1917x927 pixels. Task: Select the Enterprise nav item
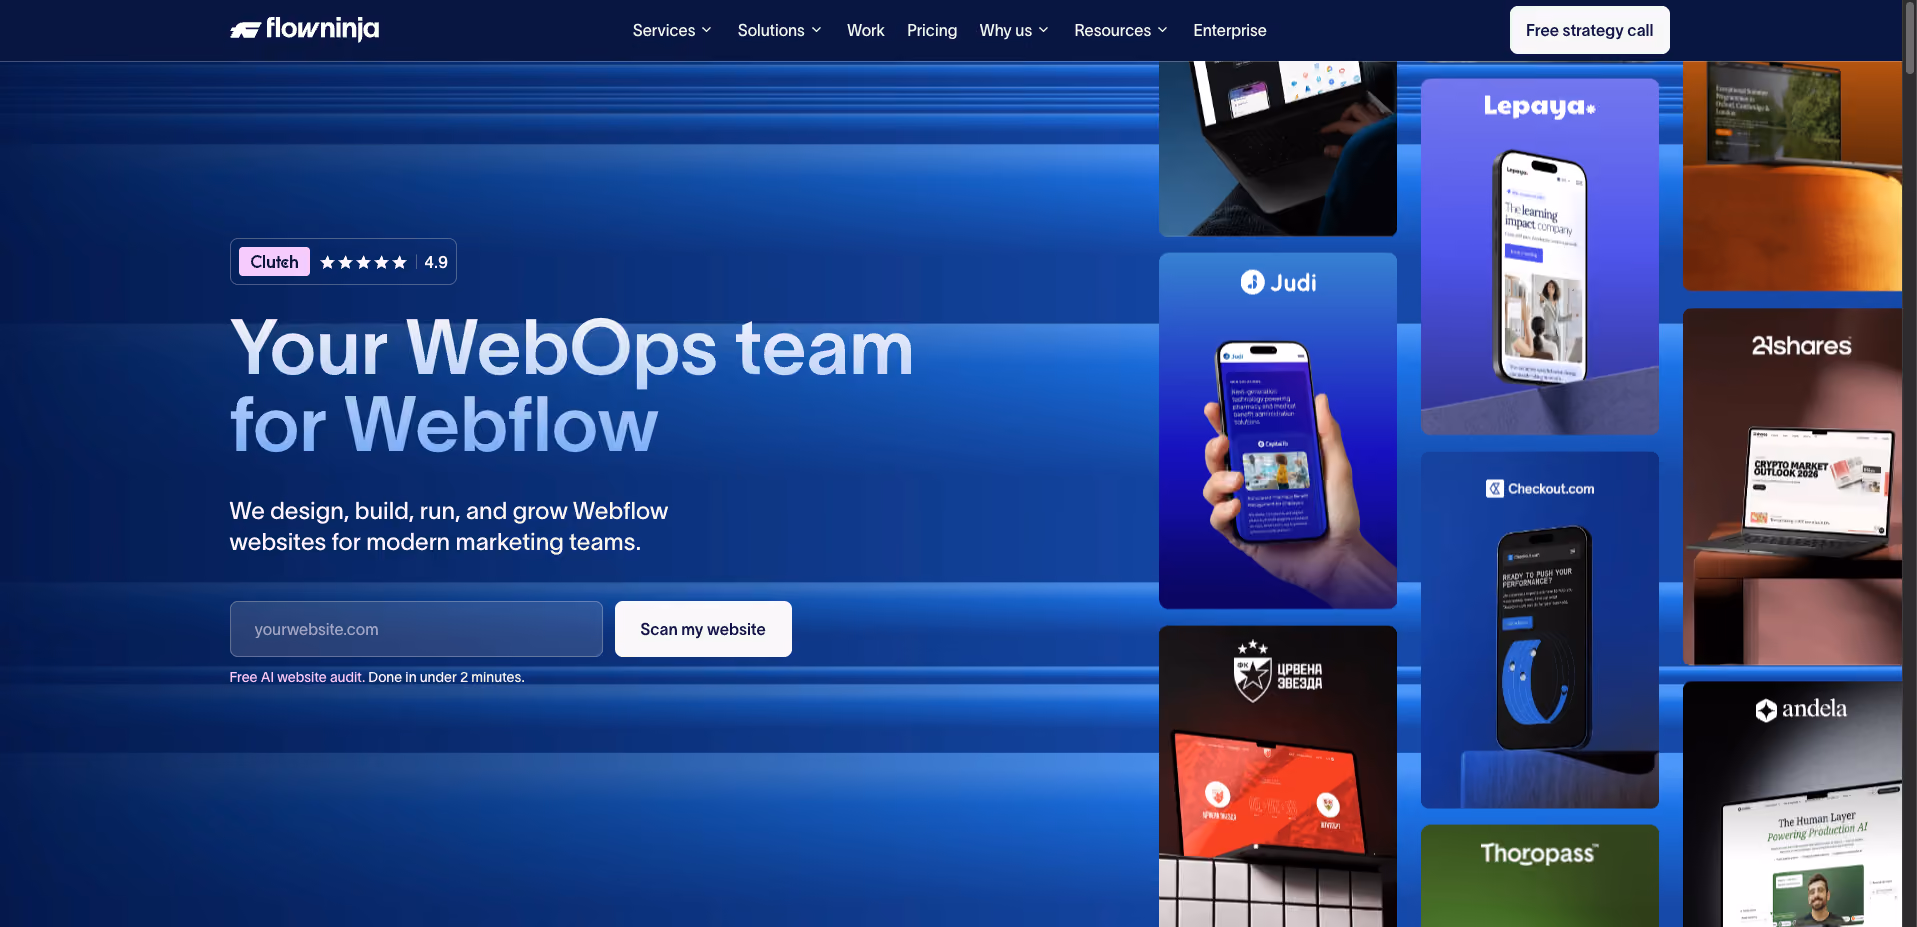coord(1230,30)
